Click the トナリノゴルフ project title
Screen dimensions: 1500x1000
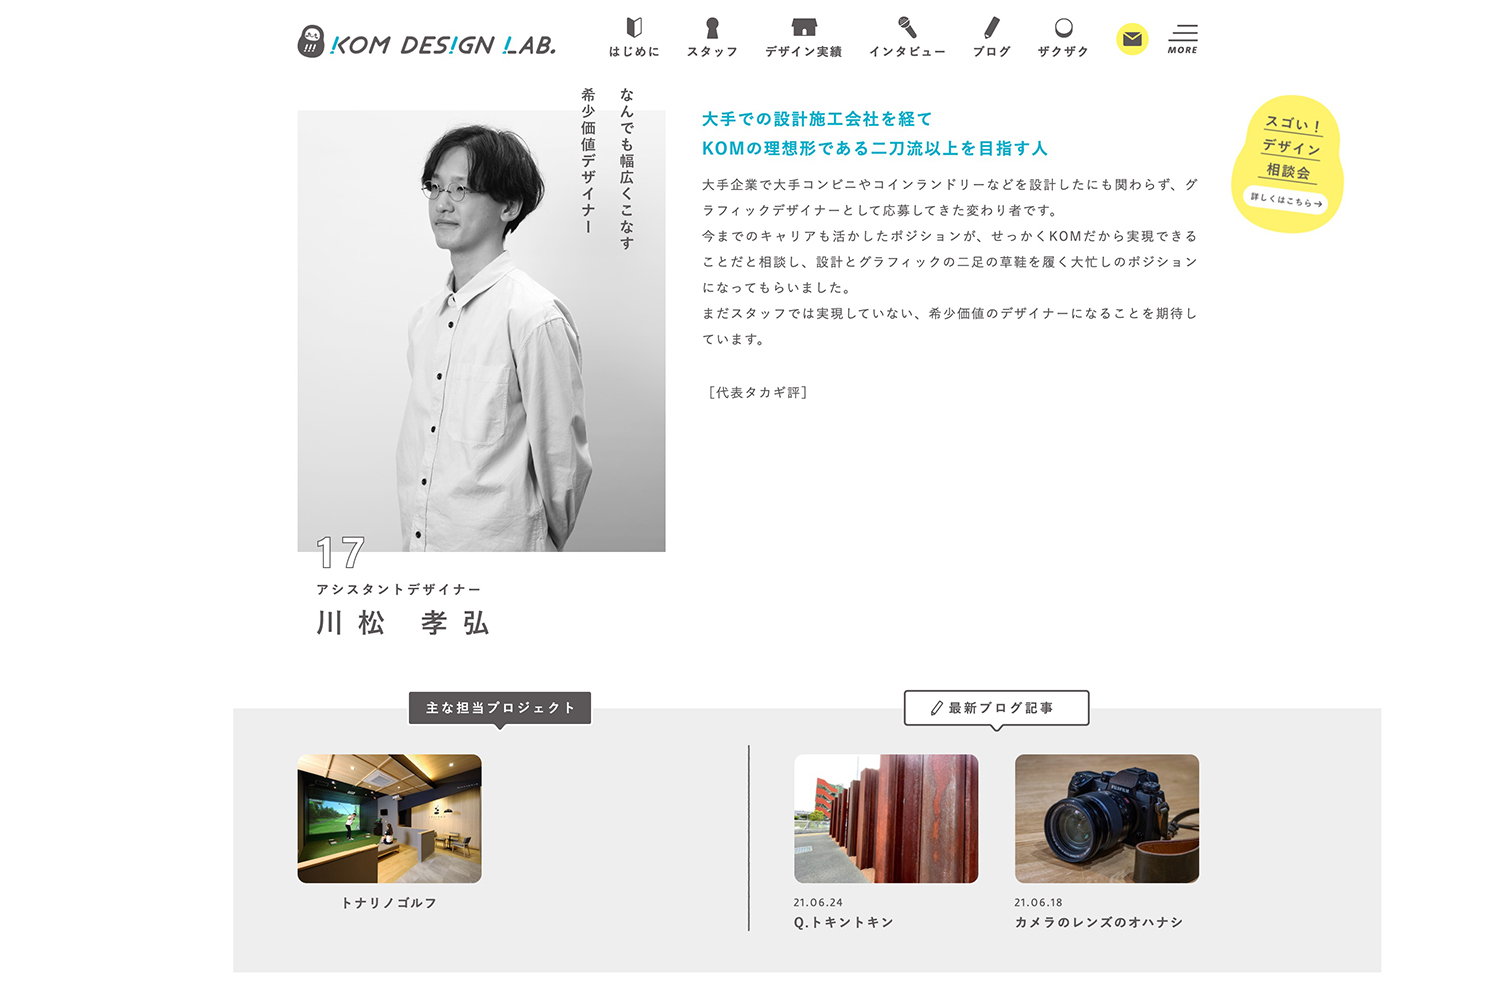point(389,903)
